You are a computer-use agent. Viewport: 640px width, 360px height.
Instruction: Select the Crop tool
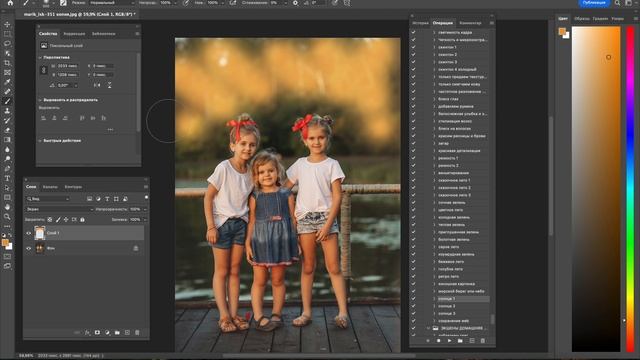(x=7, y=63)
